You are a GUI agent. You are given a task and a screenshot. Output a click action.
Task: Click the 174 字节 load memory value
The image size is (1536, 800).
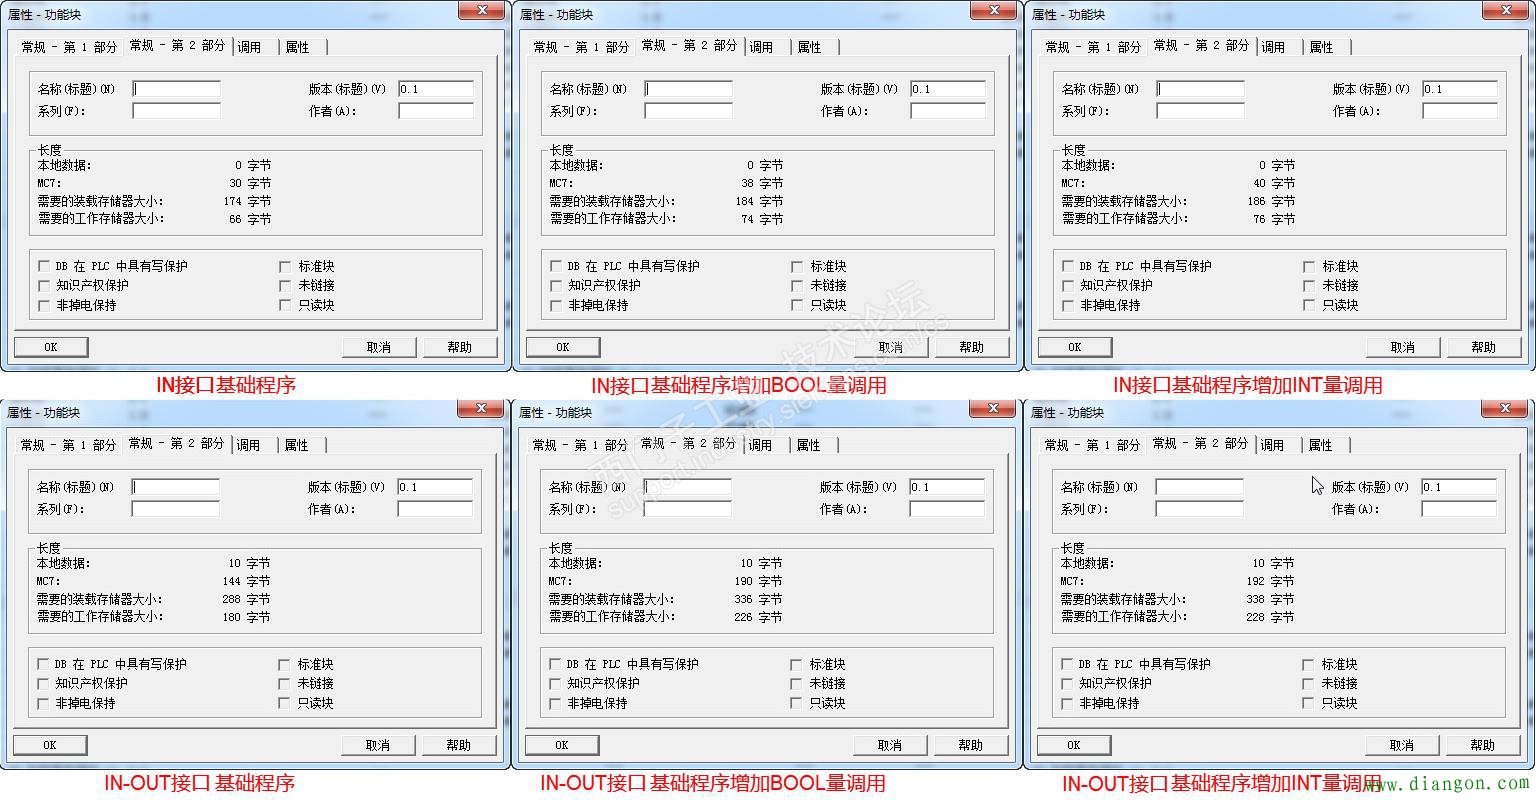[247, 201]
